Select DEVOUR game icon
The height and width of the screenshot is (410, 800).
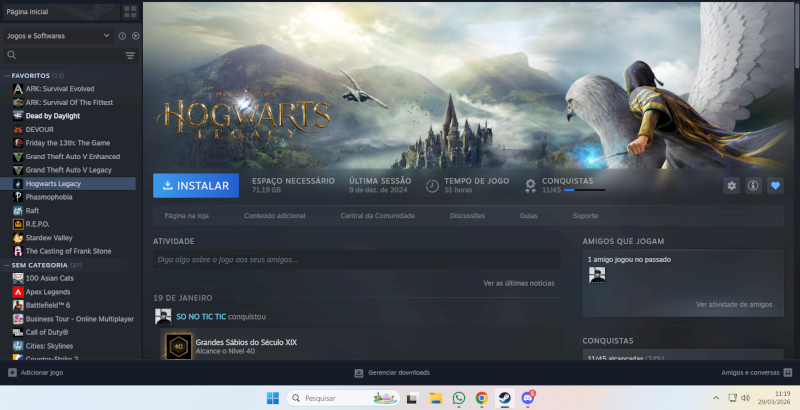click(x=18, y=130)
